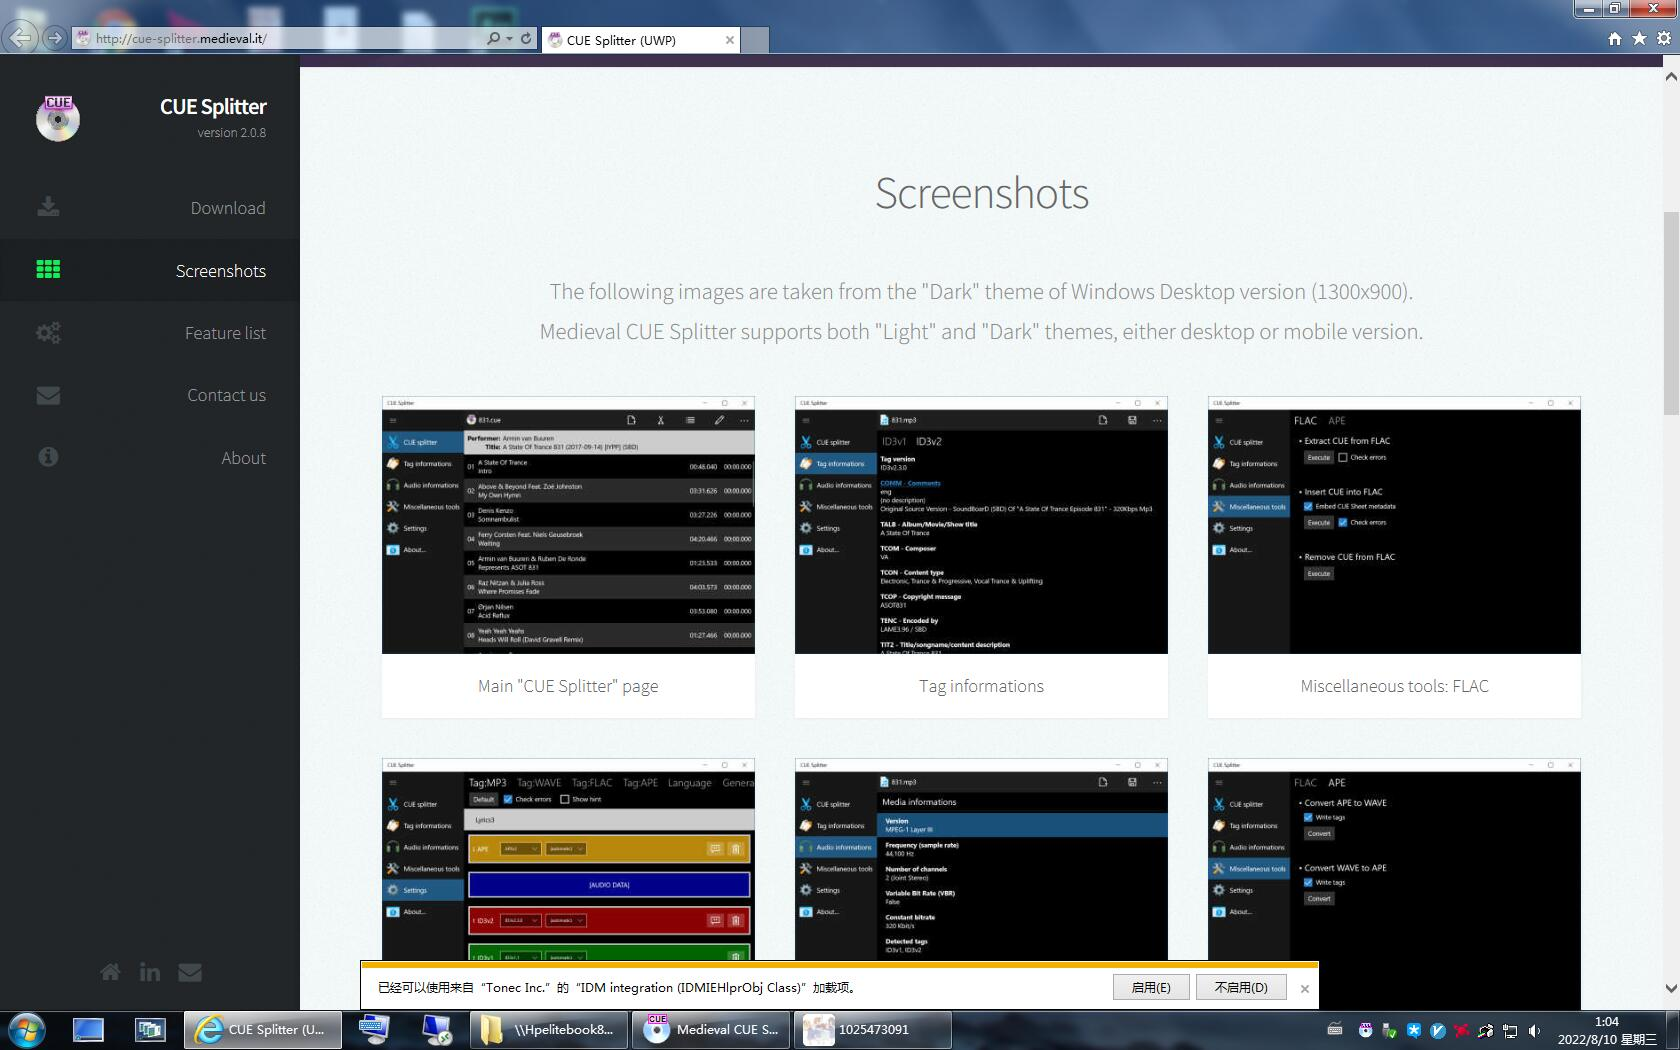
Task: Click the Download arrow icon in sidebar
Action: point(48,207)
